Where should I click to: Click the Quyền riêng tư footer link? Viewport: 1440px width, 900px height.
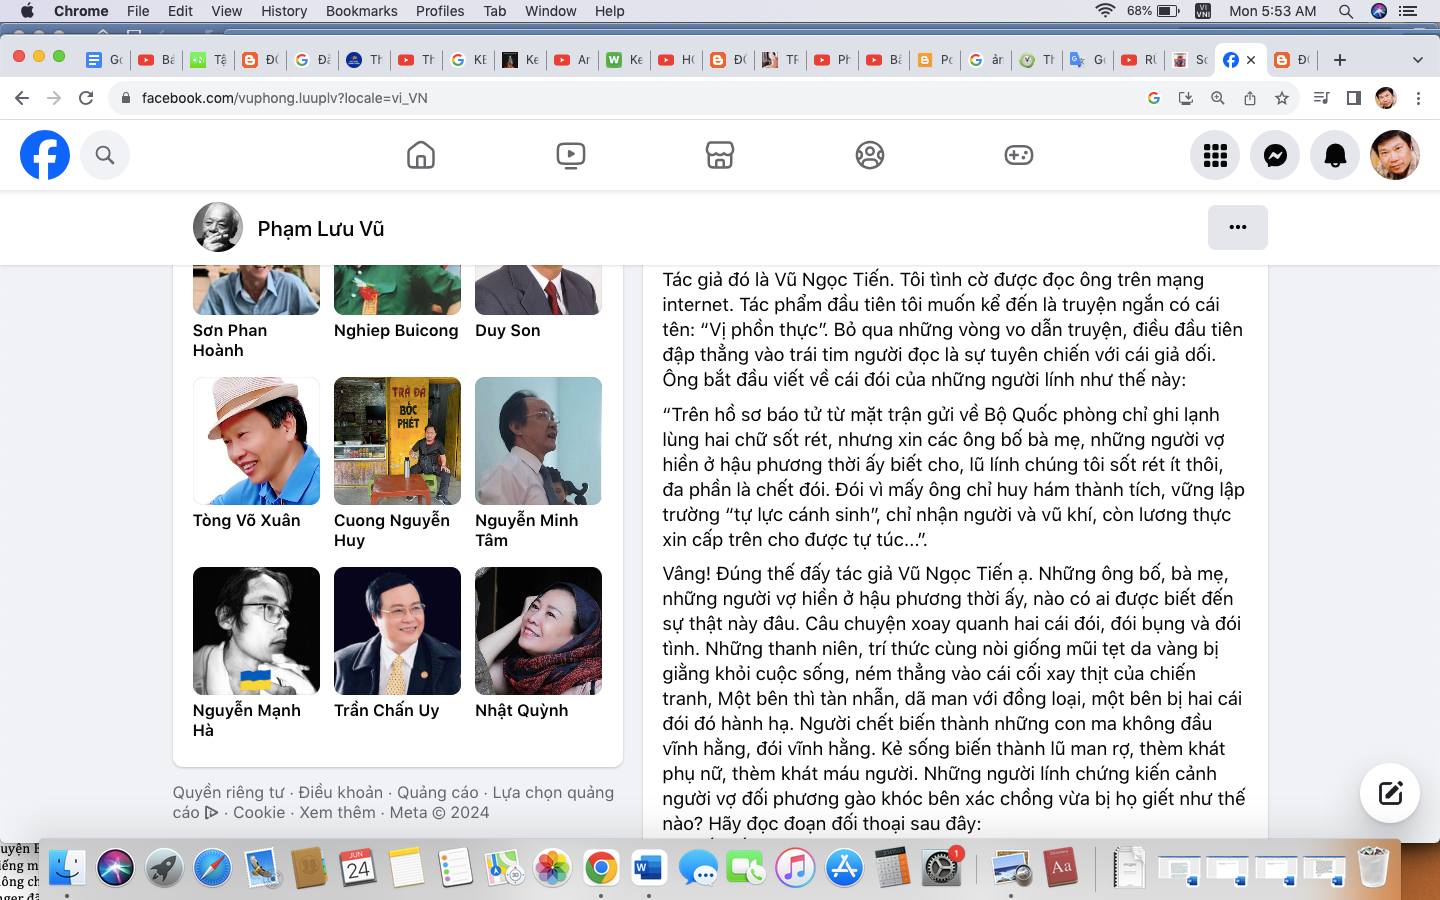click(228, 792)
